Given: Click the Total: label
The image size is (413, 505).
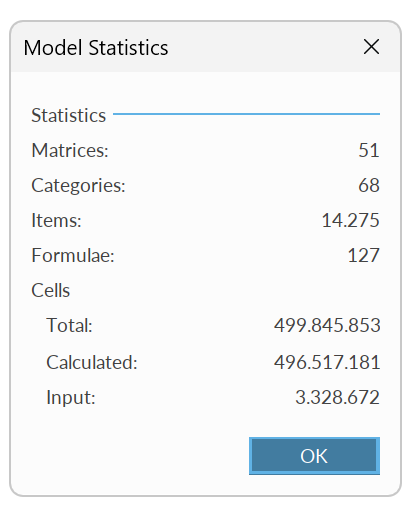Looking at the screenshot, I should point(69,325).
